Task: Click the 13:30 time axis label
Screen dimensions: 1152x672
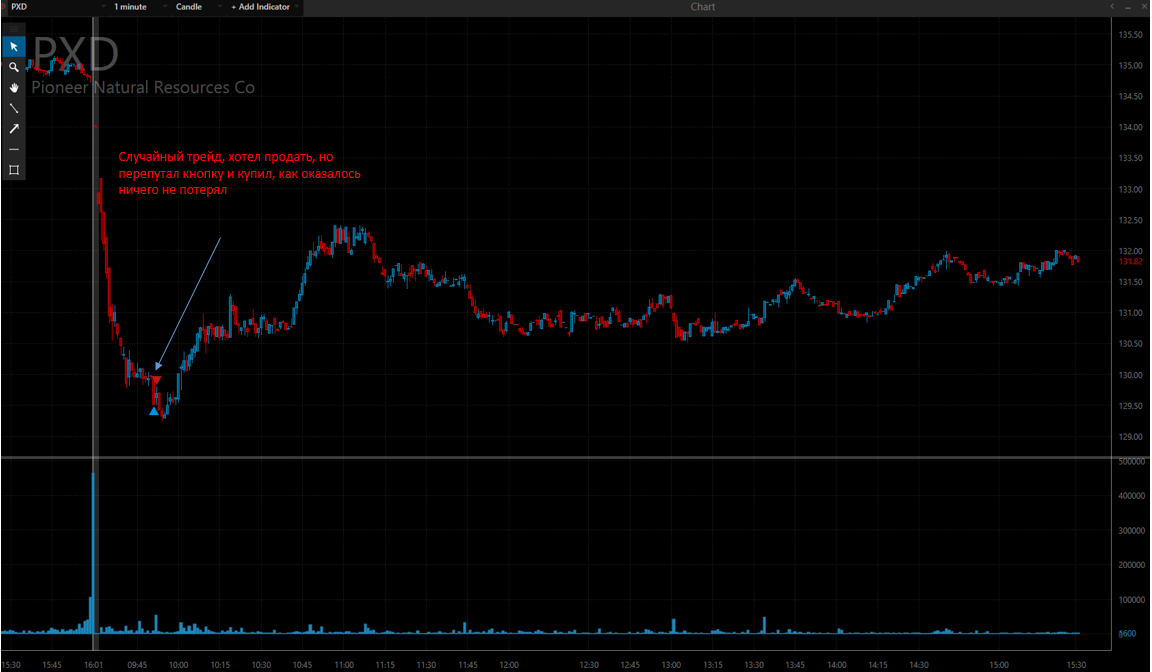Action: (754, 665)
